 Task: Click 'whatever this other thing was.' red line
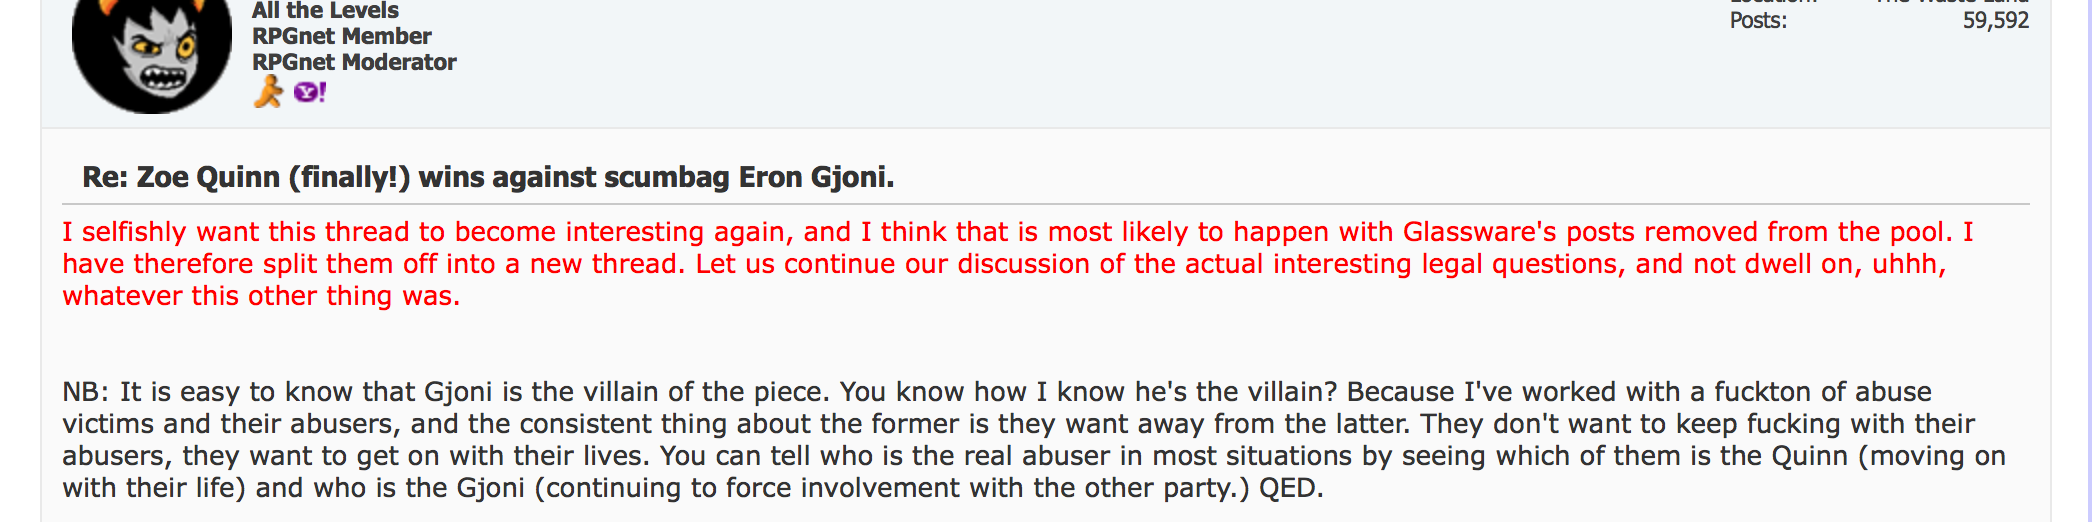tap(261, 296)
